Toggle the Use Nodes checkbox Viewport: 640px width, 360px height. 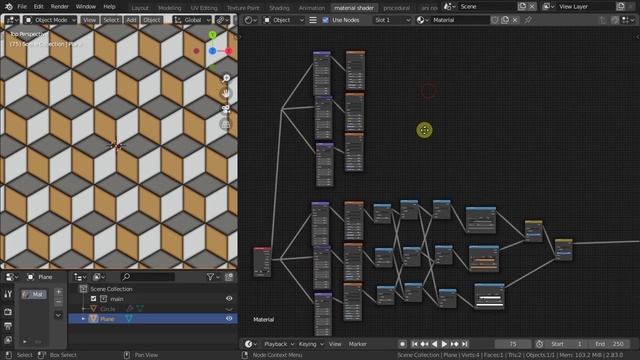325,20
